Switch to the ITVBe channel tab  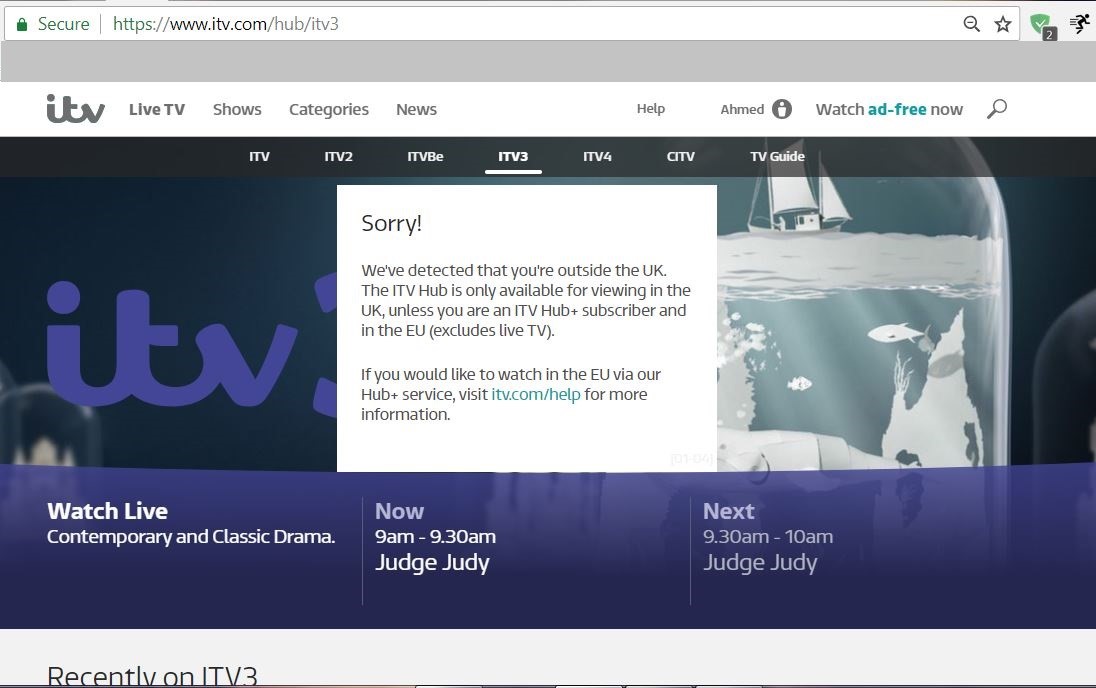425,157
